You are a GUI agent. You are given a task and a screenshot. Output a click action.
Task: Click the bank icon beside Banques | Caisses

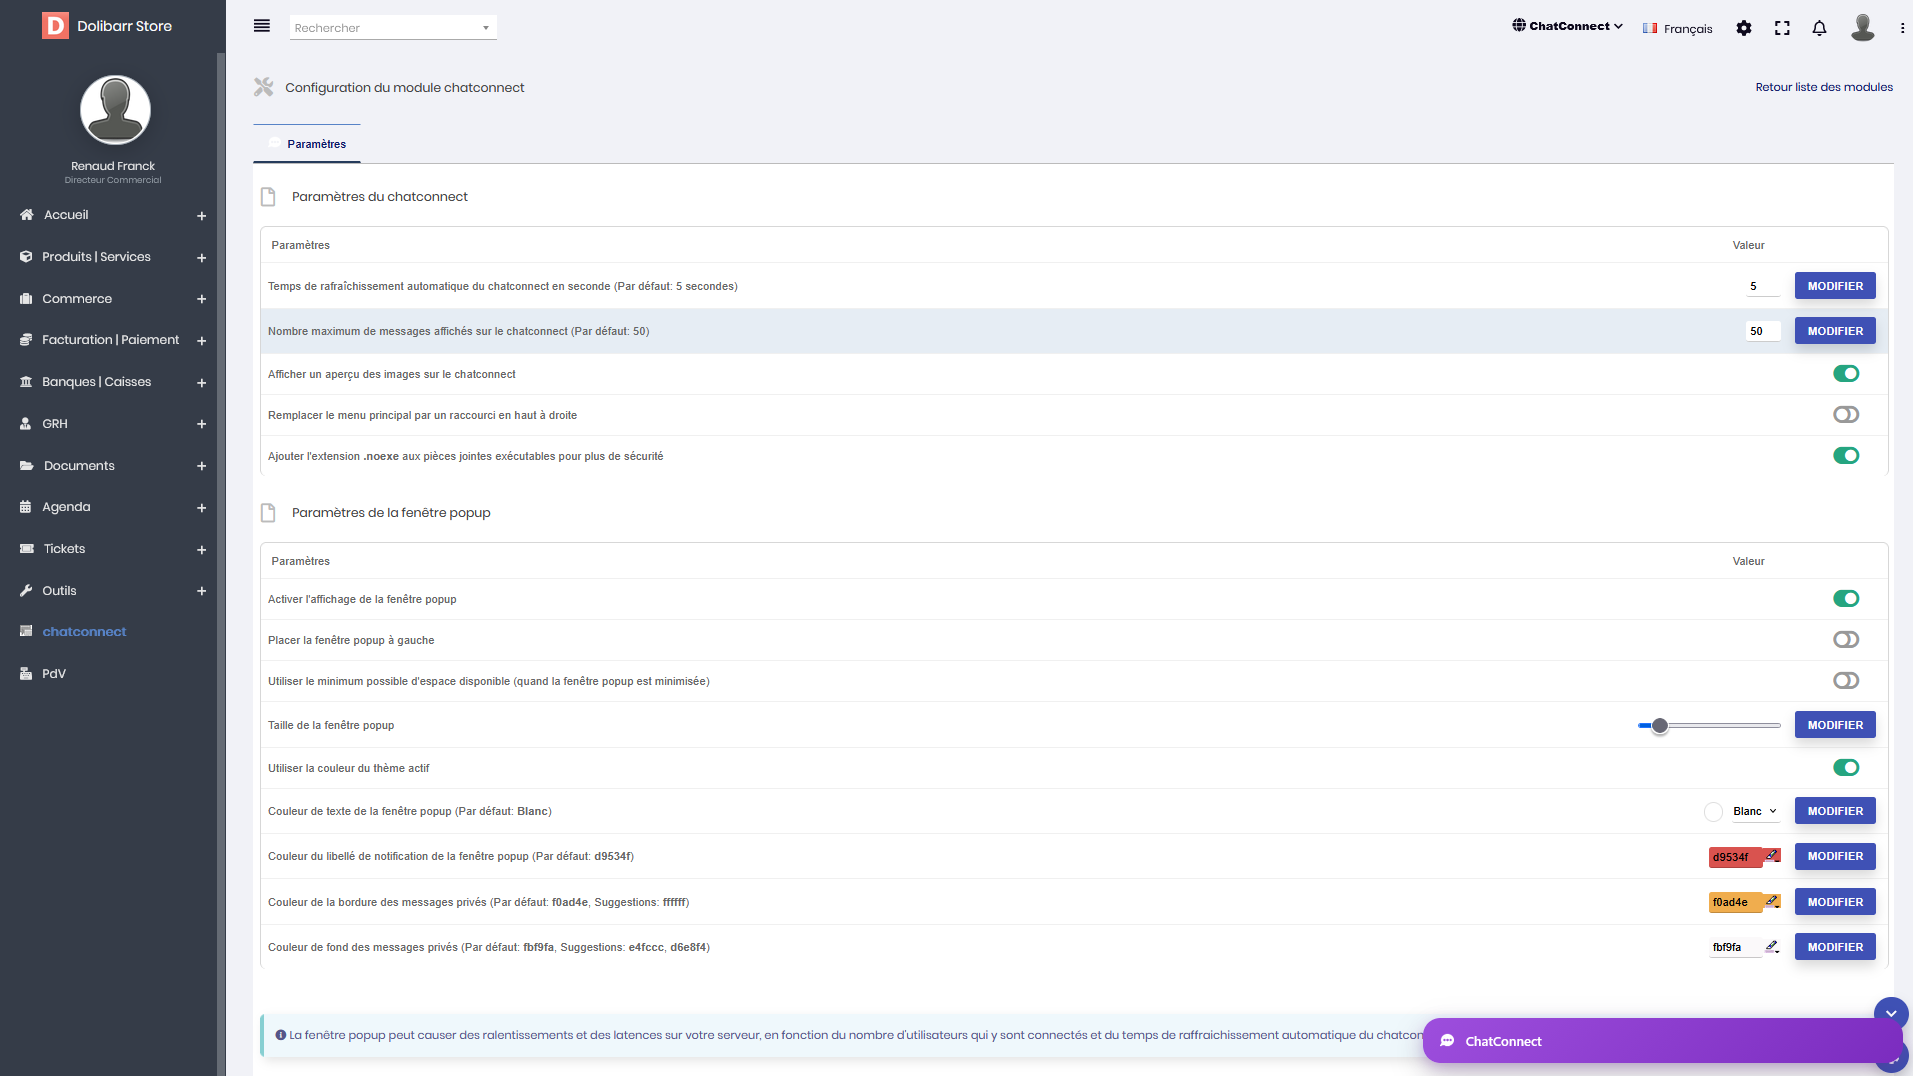coord(26,382)
